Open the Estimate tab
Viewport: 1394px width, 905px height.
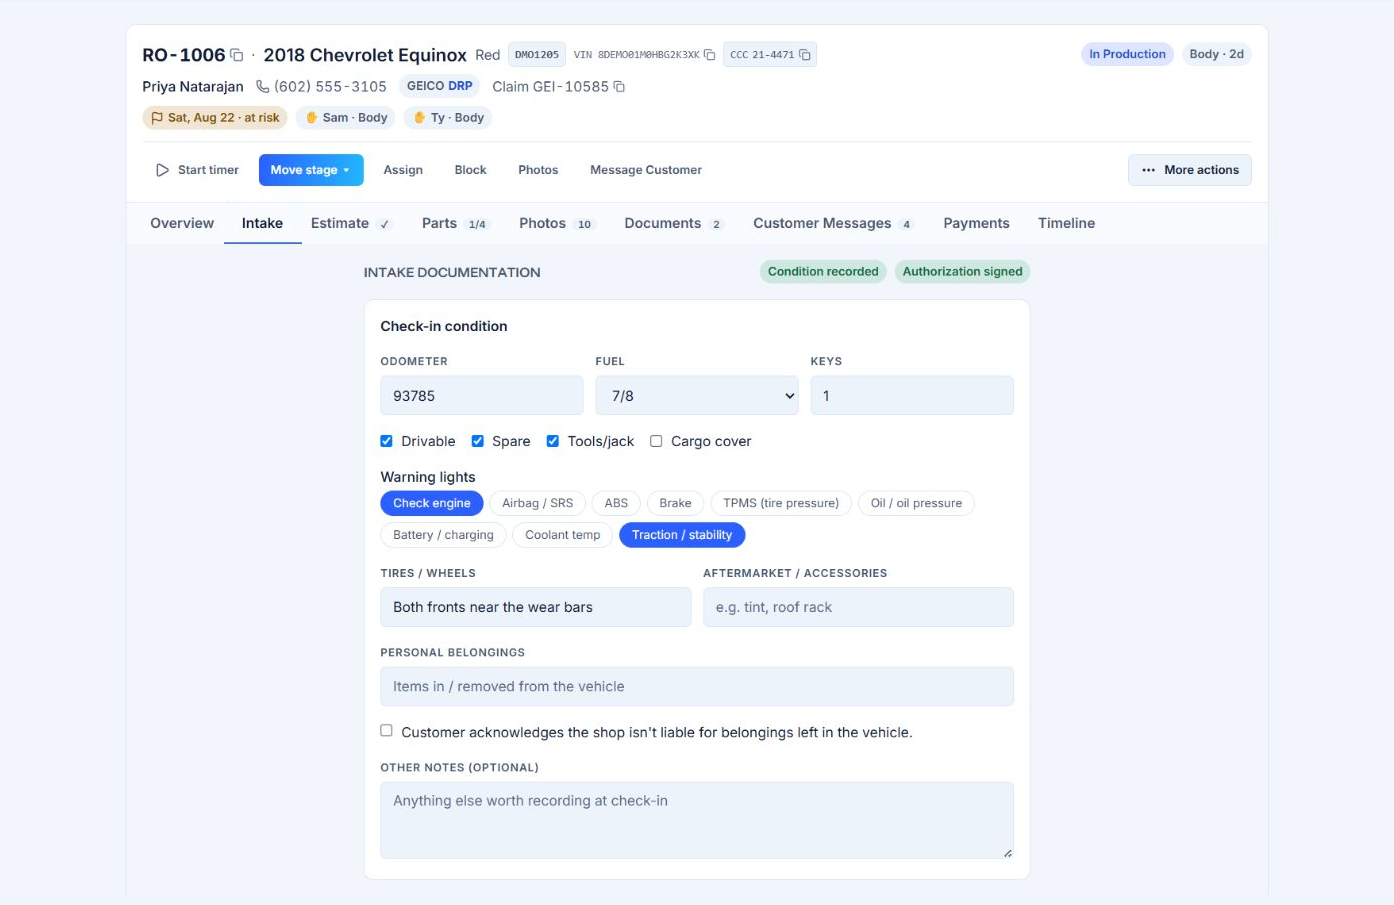pyautogui.click(x=351, y=223)
